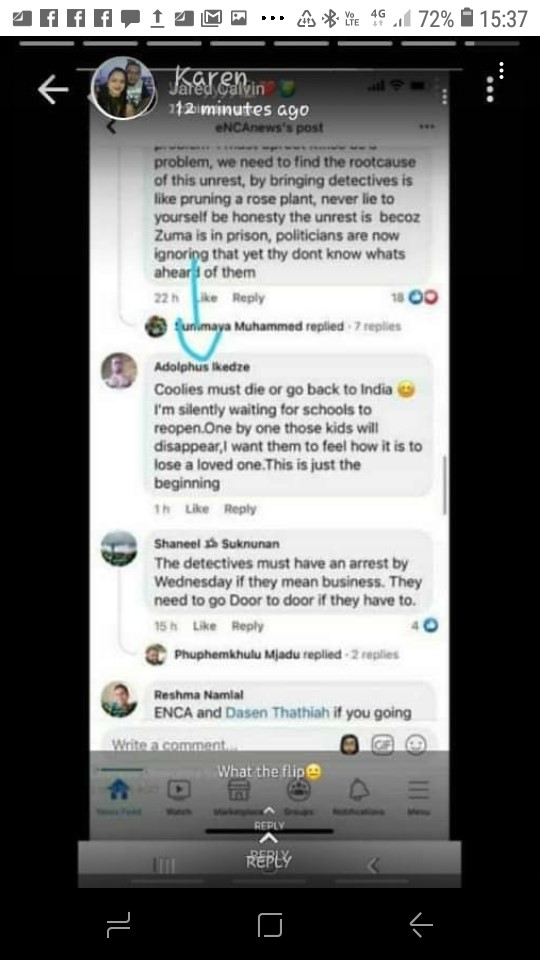The width and height of the screenshot is (540, 960).
Task: Open the GIF picker in comment box
Action: (383, 744)
